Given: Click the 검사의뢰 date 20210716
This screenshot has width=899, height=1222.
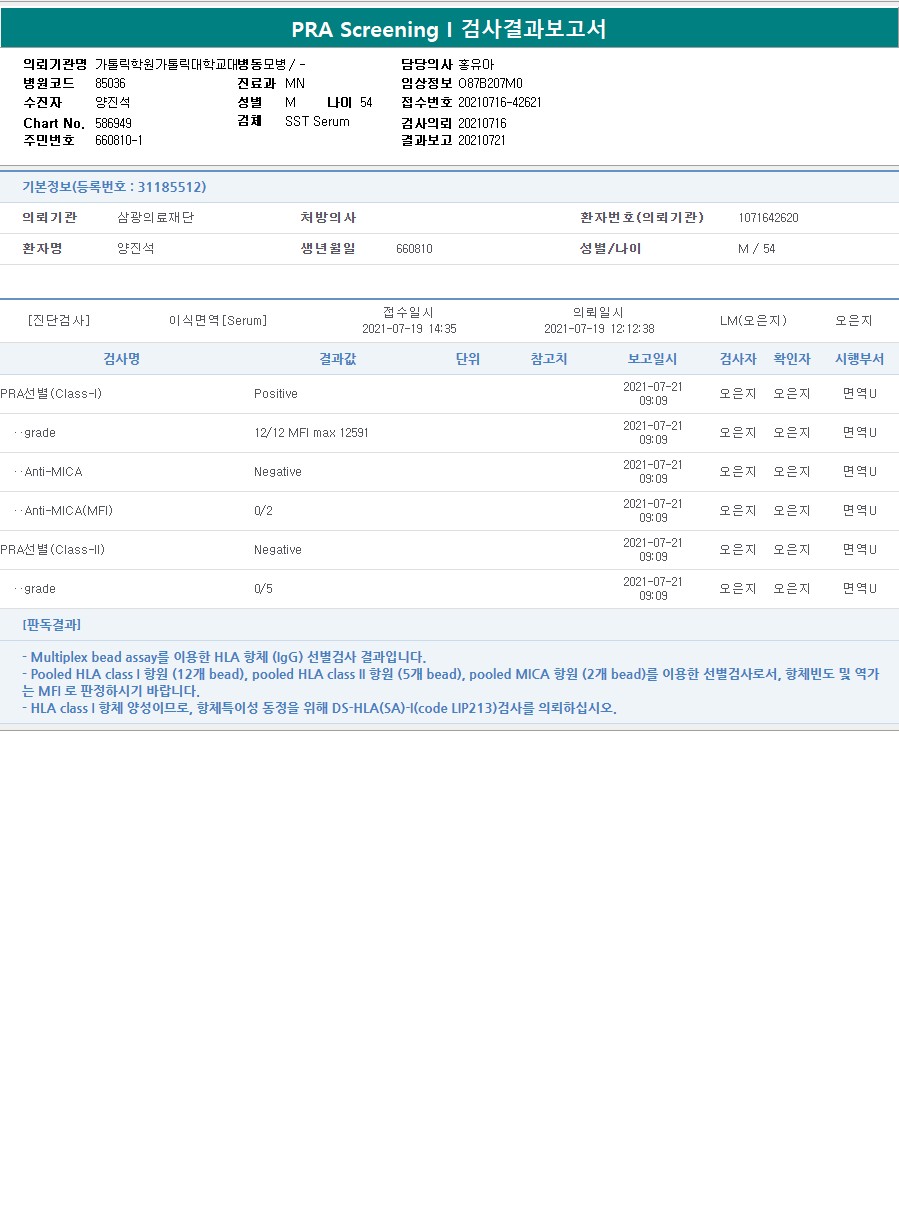Looking at the screenshot, I should tap(482, 122).
